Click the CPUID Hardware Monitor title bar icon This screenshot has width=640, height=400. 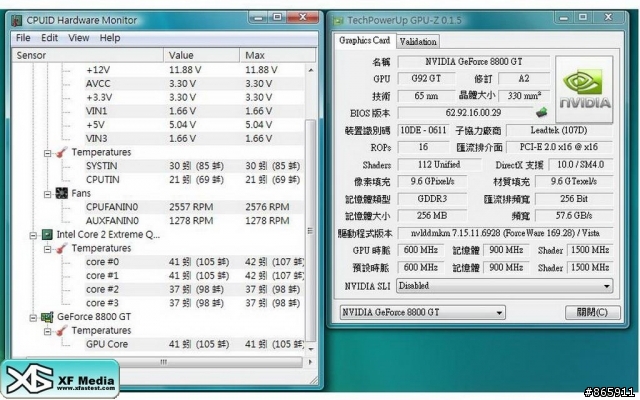pyautogui.click(x=17, y=20)
